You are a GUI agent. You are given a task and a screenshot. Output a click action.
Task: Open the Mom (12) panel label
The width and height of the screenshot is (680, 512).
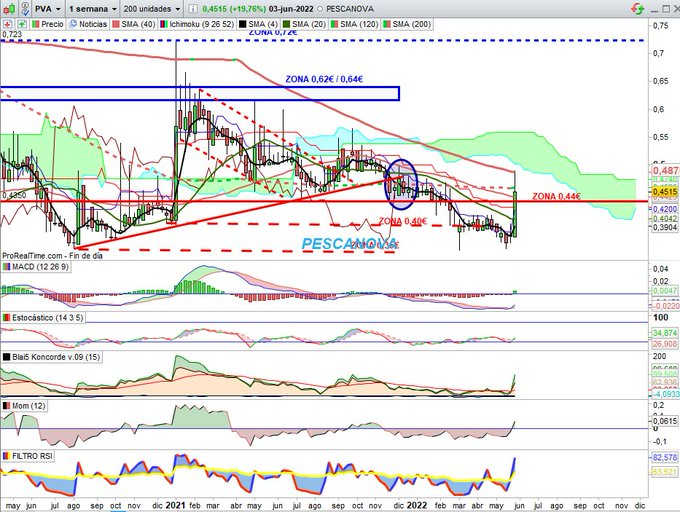[x=24, y=406]
